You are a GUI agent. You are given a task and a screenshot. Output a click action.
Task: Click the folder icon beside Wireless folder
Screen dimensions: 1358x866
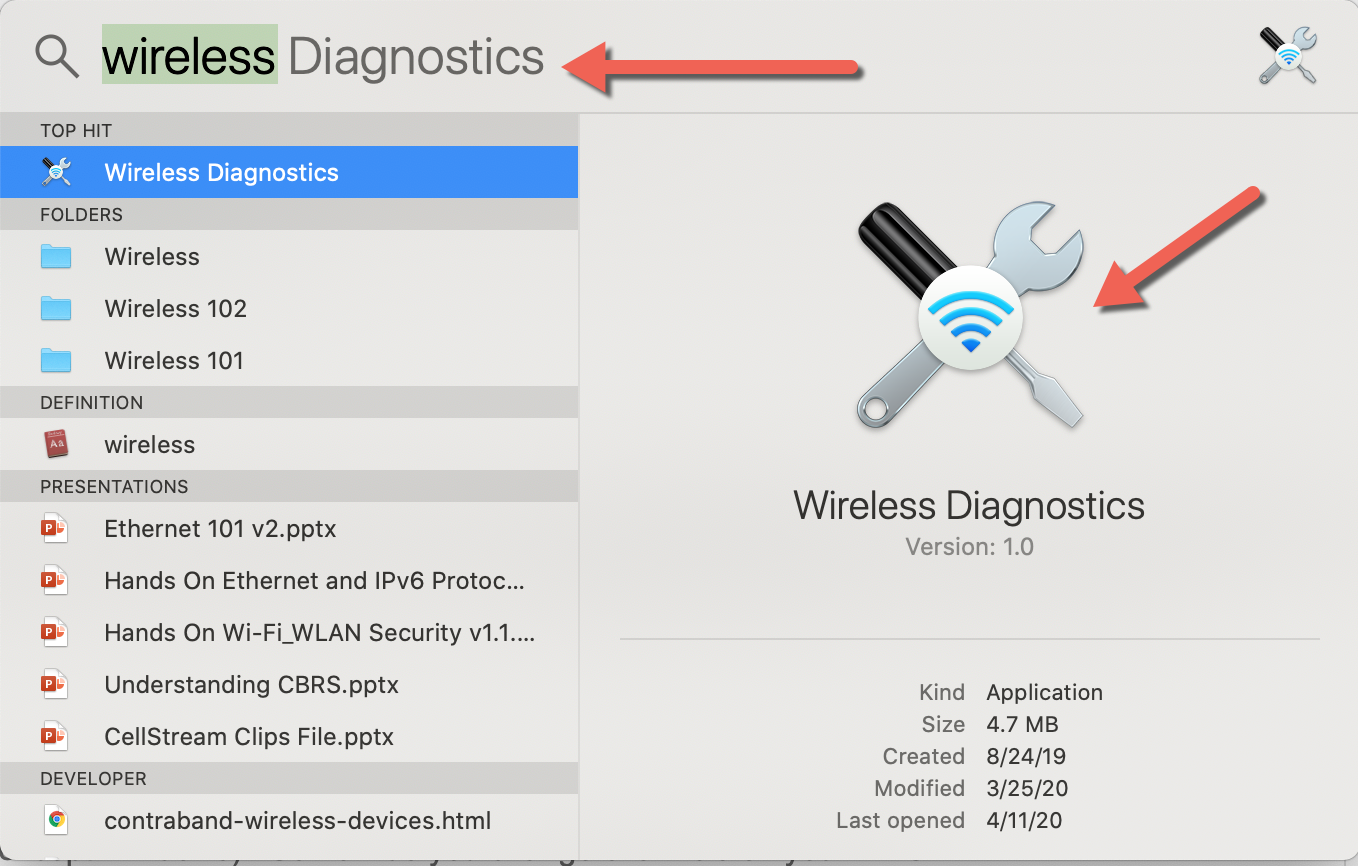tap(56, 257)
